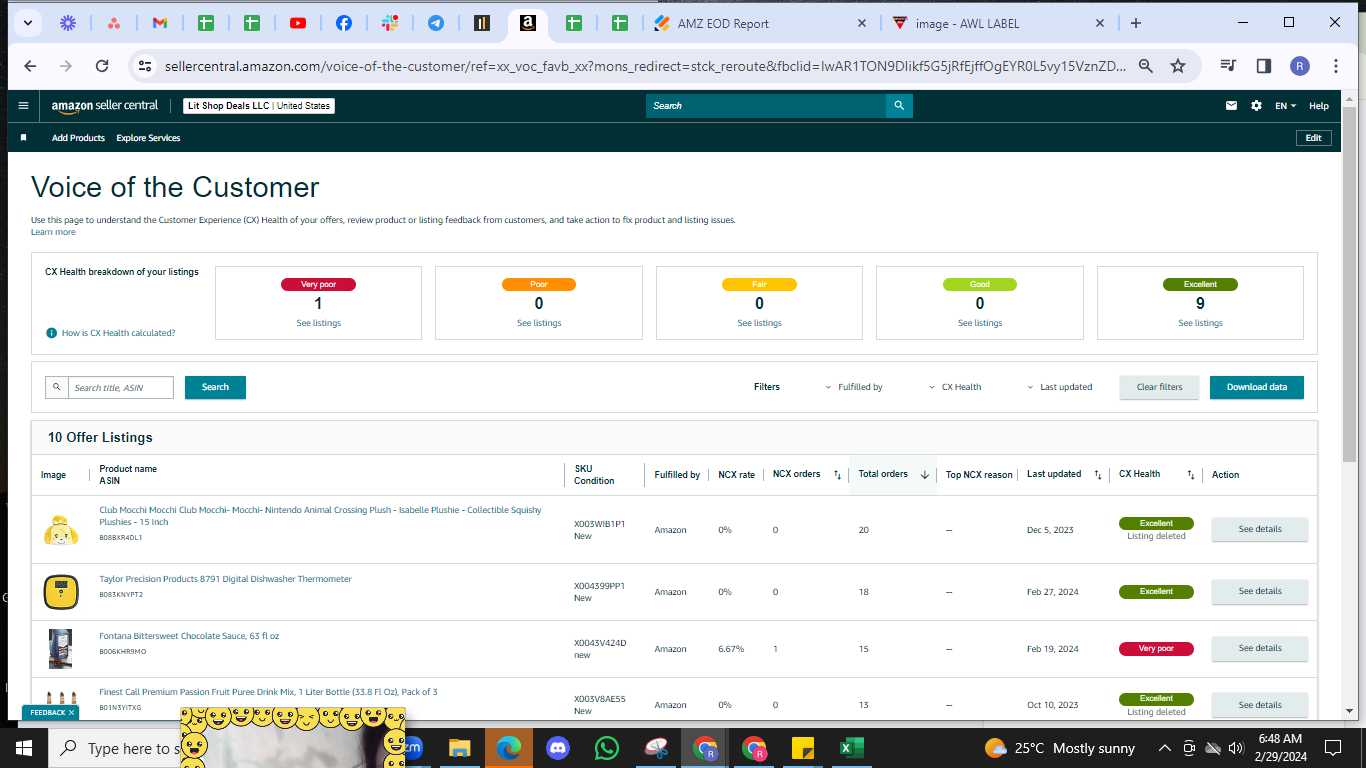Open the EN language dropdown
The height and width of the screenshot is (768, 1366).
tap(1285, 105)
